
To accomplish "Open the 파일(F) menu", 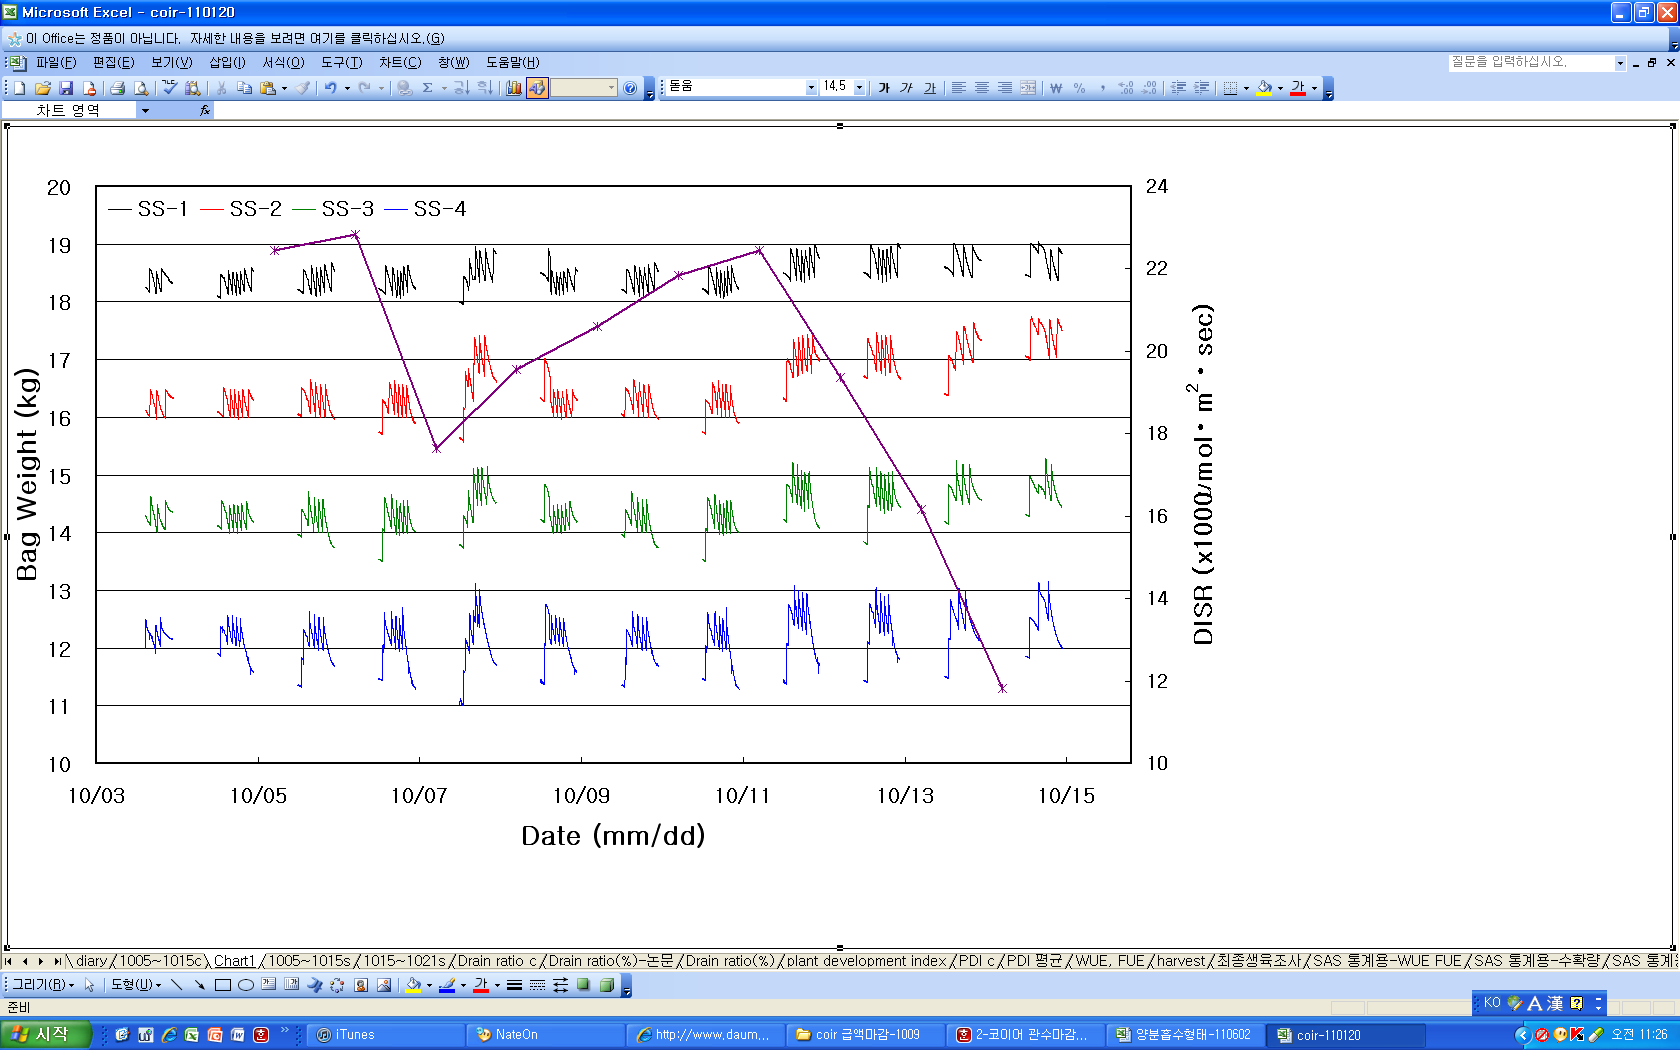I will (x=56, y=62).
